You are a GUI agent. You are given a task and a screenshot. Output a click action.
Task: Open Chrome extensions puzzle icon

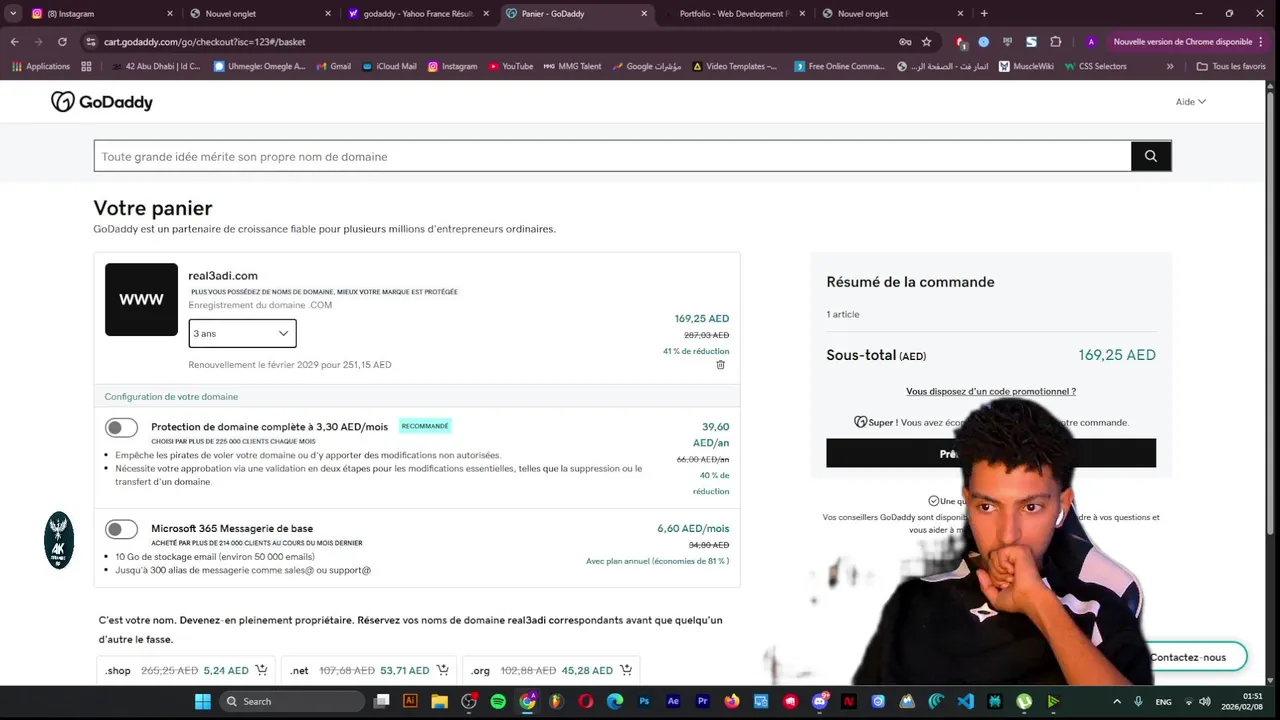click(1056, 42)
